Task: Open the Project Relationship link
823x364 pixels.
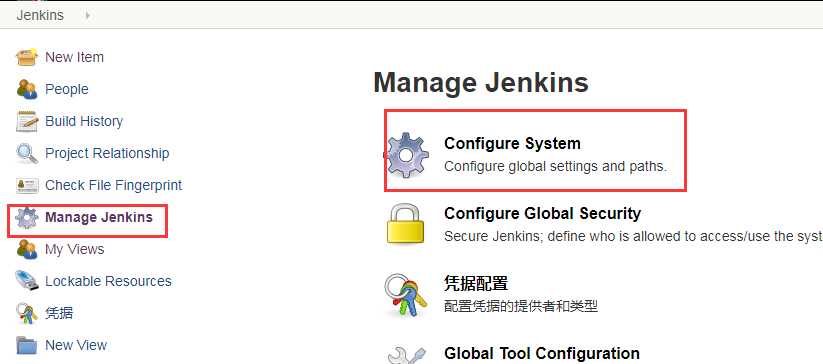Action: click(107, 153)
